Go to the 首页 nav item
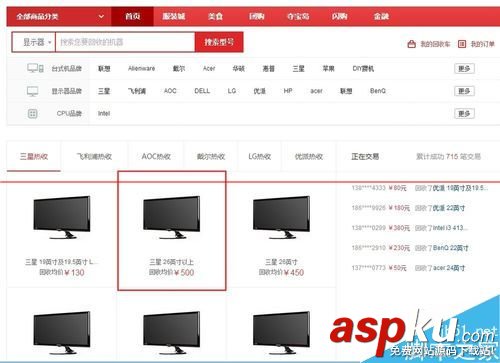 [132, 16]
